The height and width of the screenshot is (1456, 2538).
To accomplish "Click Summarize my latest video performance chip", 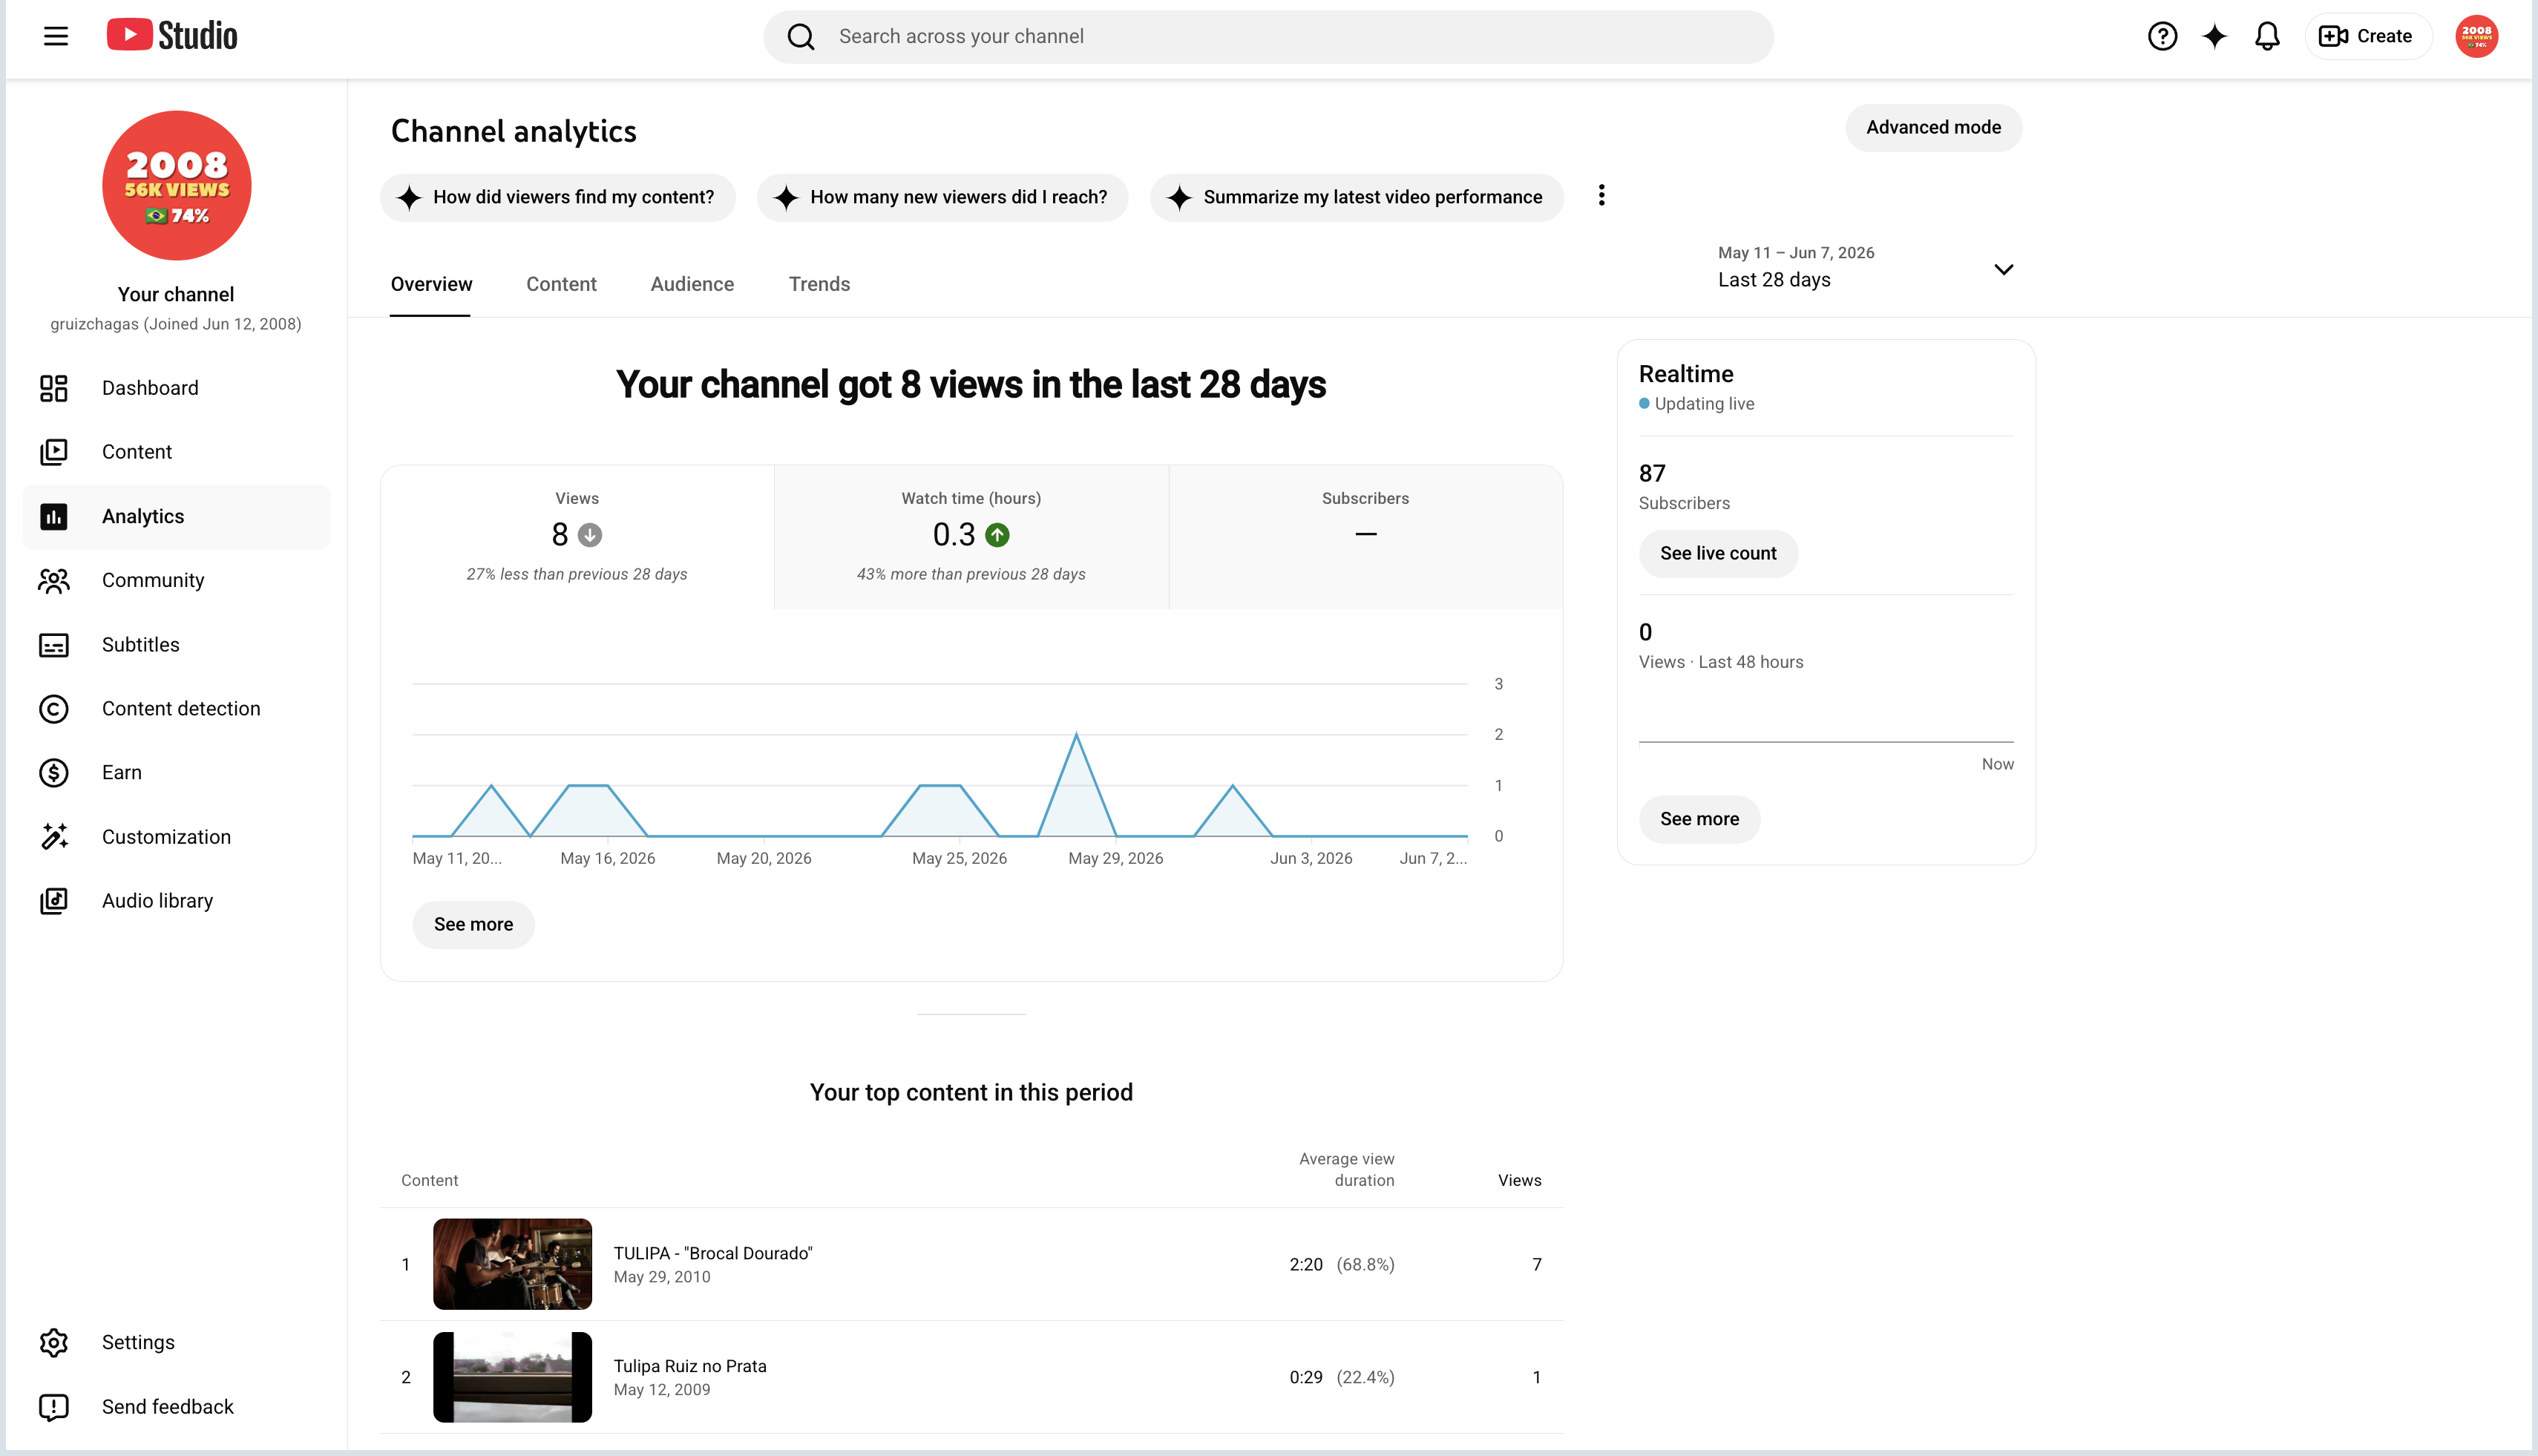I will [x=1356, y=197].
